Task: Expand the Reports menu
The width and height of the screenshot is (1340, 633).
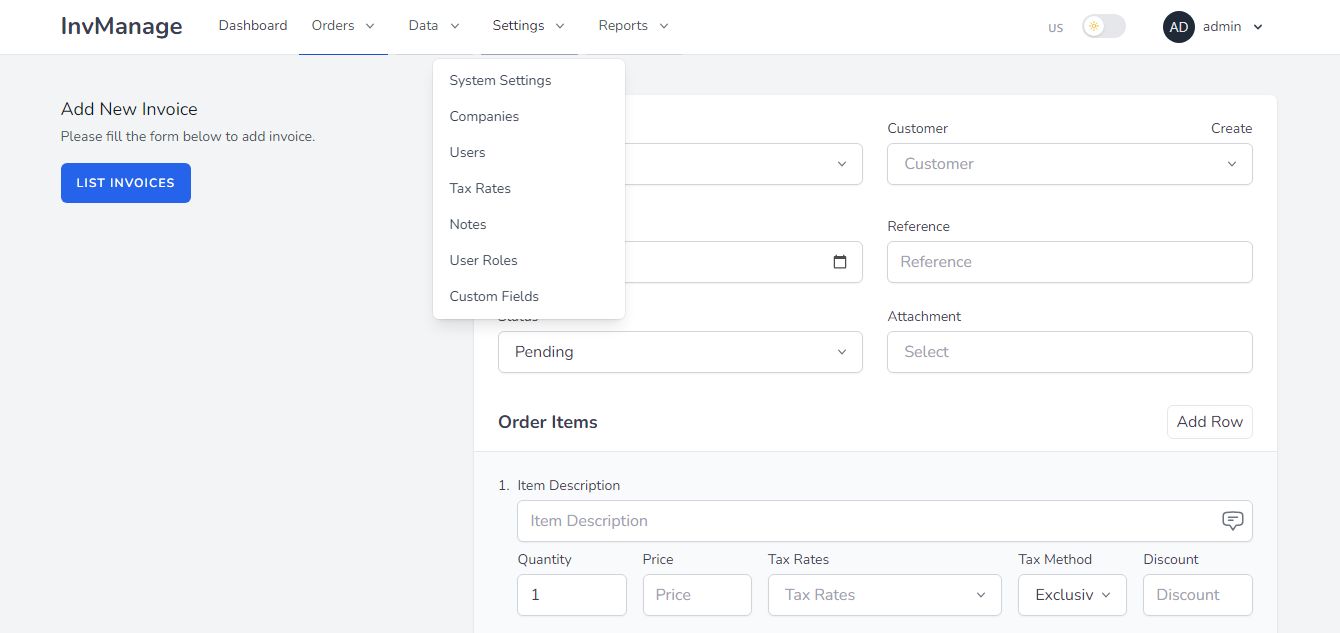Action: coord(633,26)
